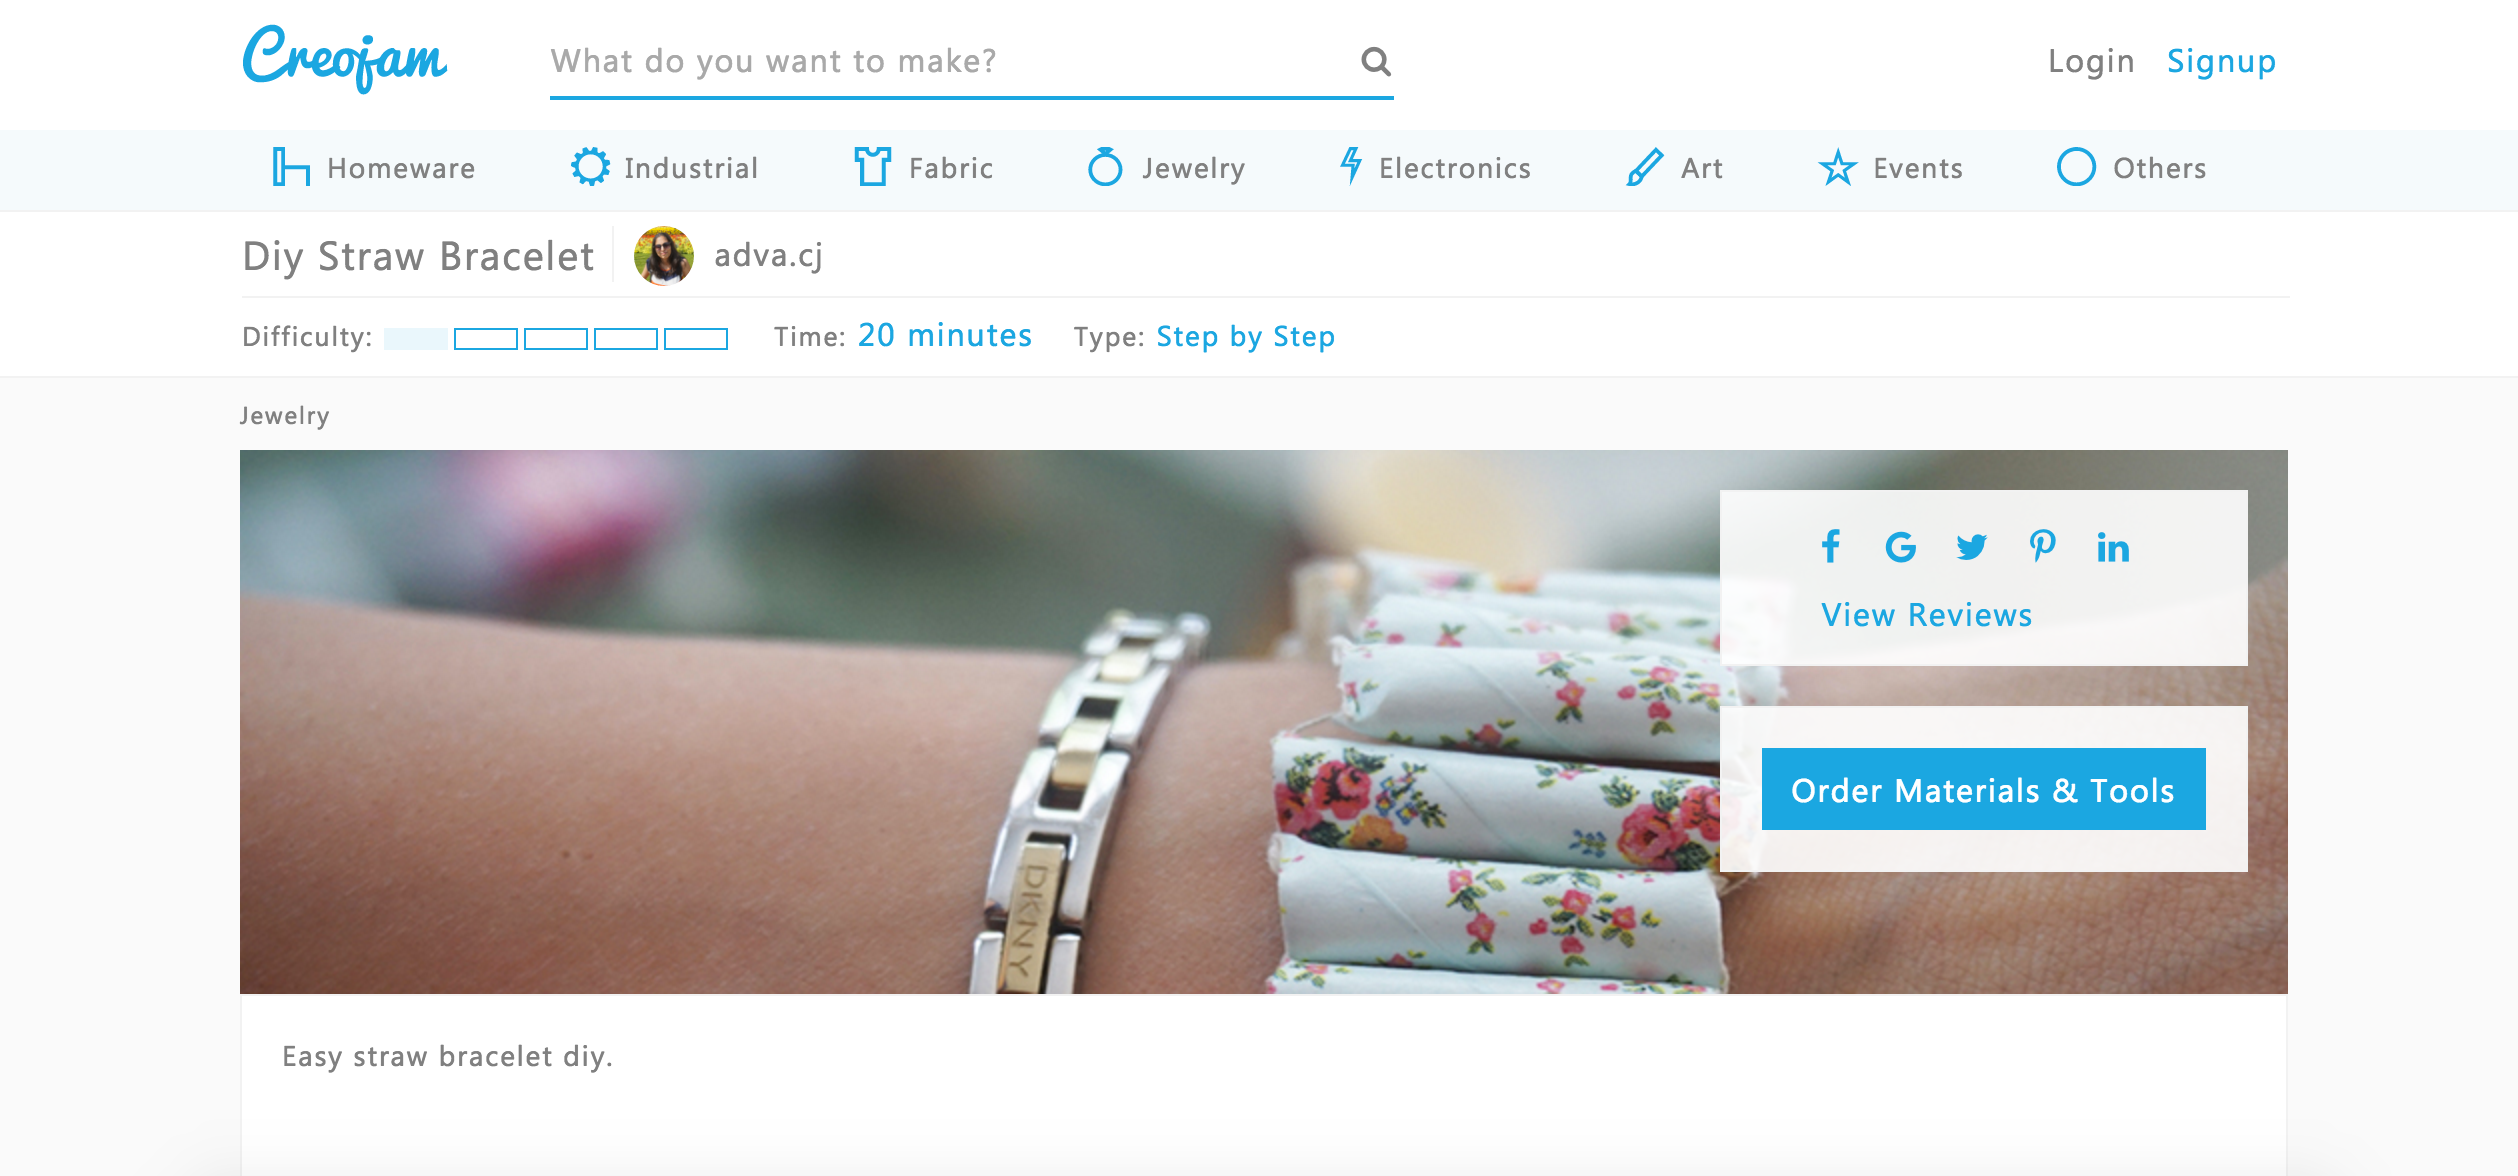Click the filled first difficulty bar
The width and height of the screenshot is (2518, 1176).
click(416, 339)
